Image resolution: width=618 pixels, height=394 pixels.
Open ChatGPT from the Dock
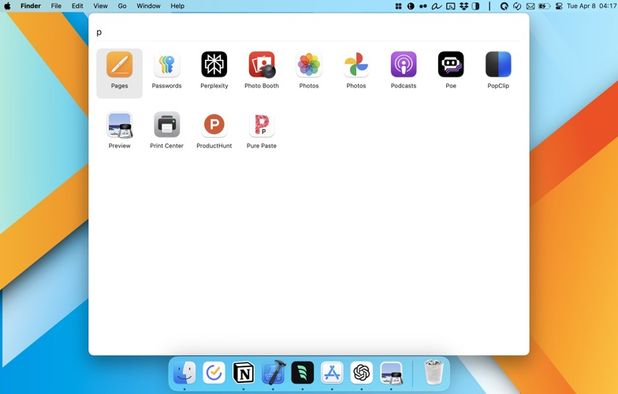coord(361,373)
